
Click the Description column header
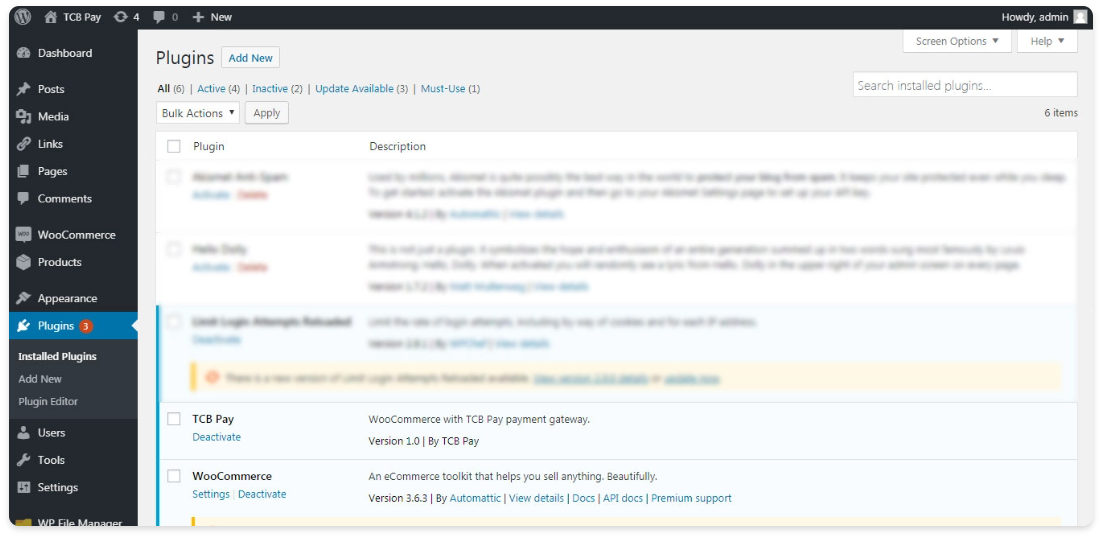coord(397,146)
